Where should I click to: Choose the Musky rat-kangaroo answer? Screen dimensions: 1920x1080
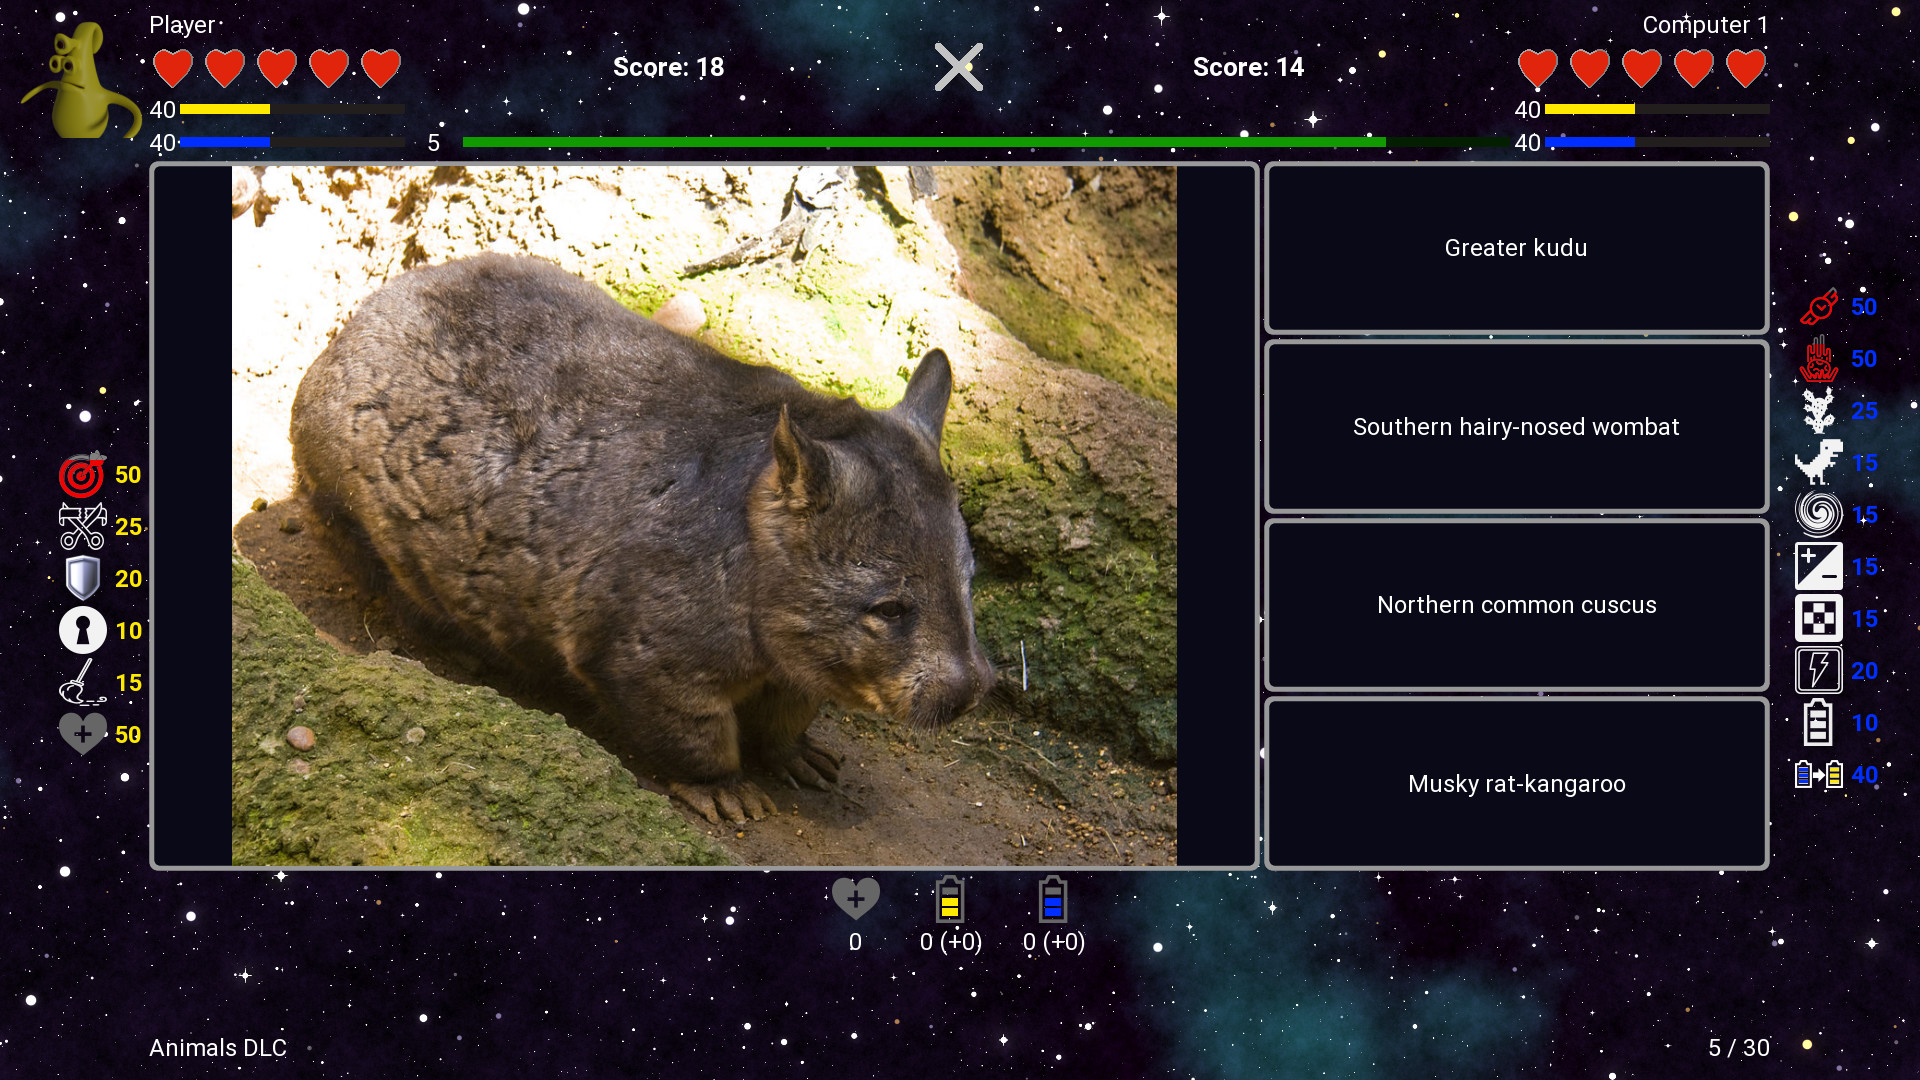point(1515,783)
